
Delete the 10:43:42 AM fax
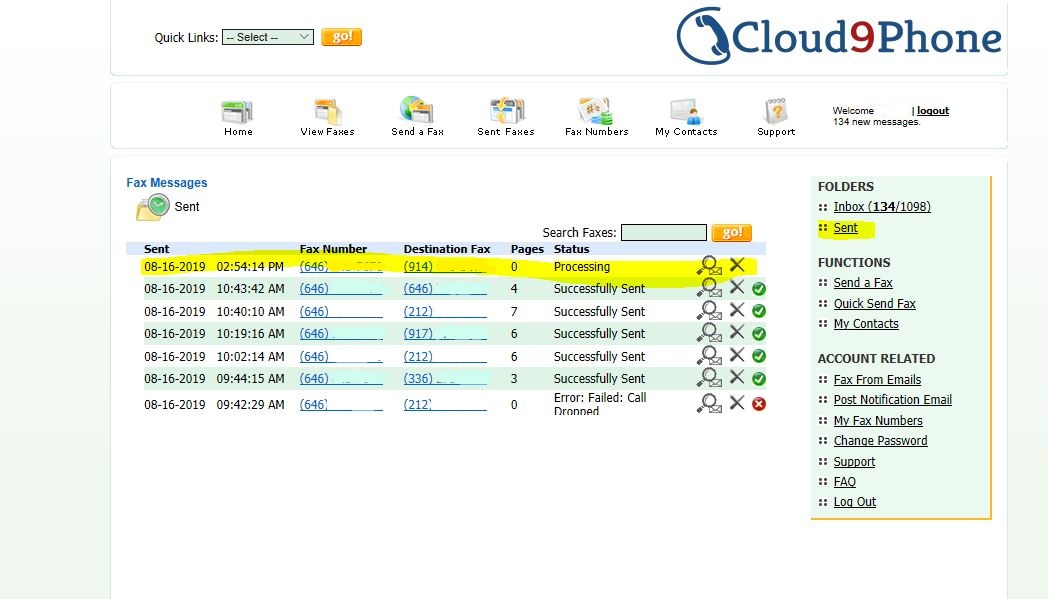pos(737,287)
